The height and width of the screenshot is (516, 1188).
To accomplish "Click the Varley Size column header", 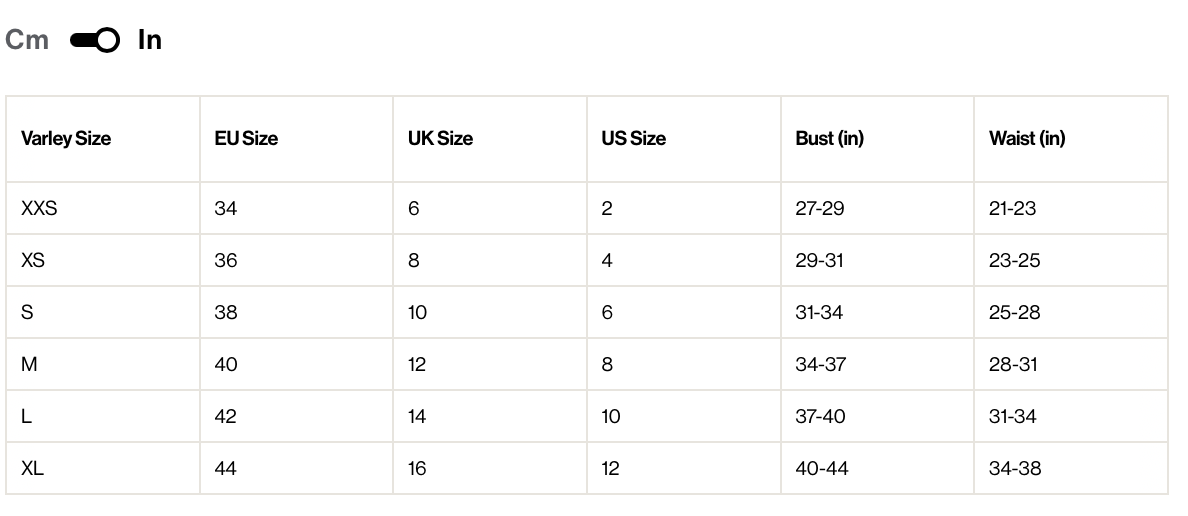I will pos(66,139).
